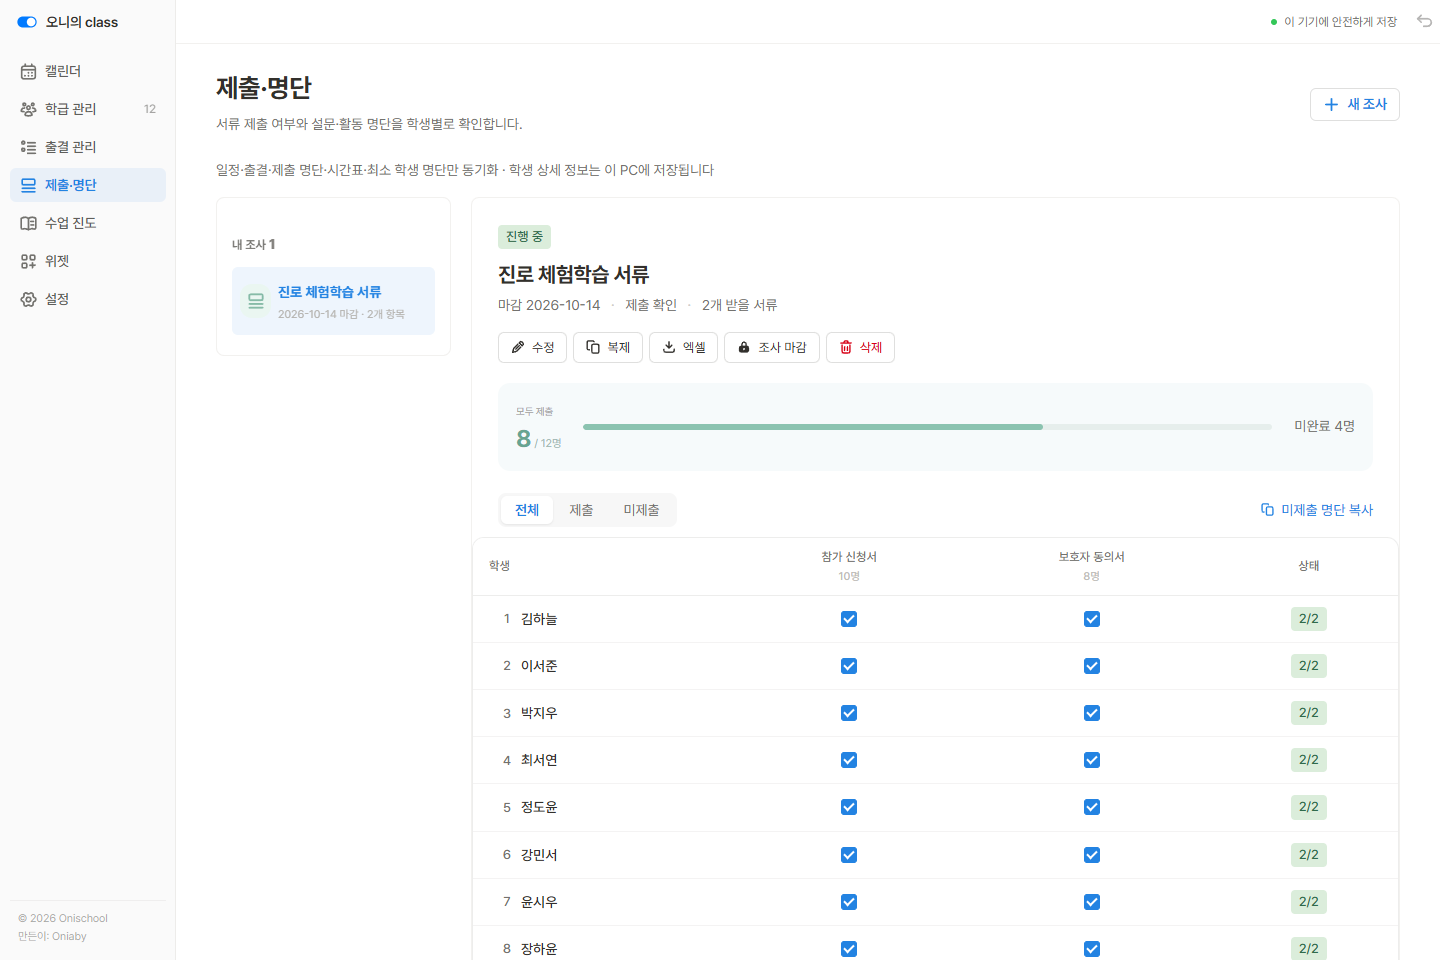Open 수업 진도 from the sidebar menu
Viewport: 1440px width, 960px height.
(88, 223)
